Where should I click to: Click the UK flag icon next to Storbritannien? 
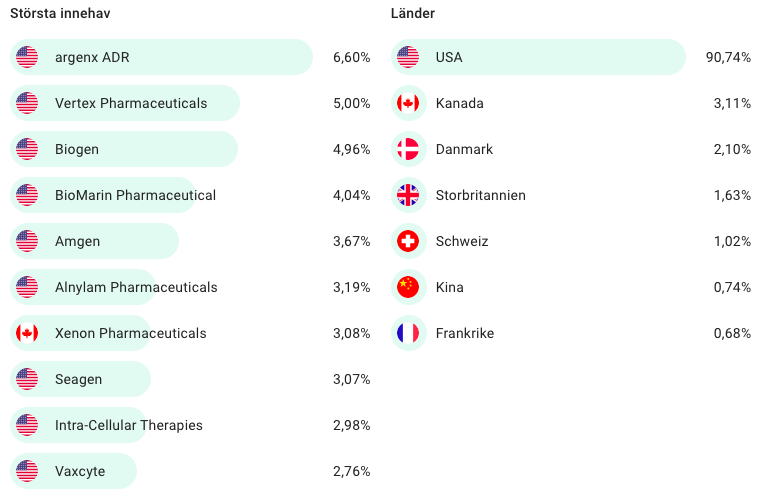(408, 195)
